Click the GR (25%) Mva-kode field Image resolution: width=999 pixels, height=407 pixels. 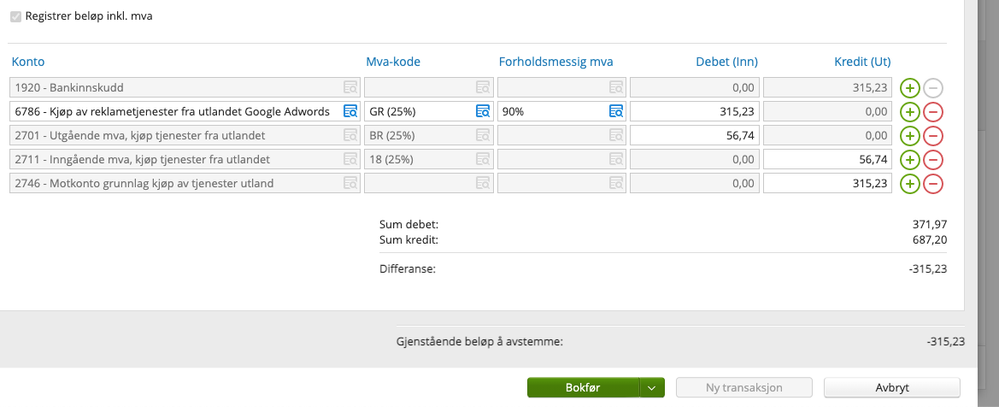pos(428,111)
